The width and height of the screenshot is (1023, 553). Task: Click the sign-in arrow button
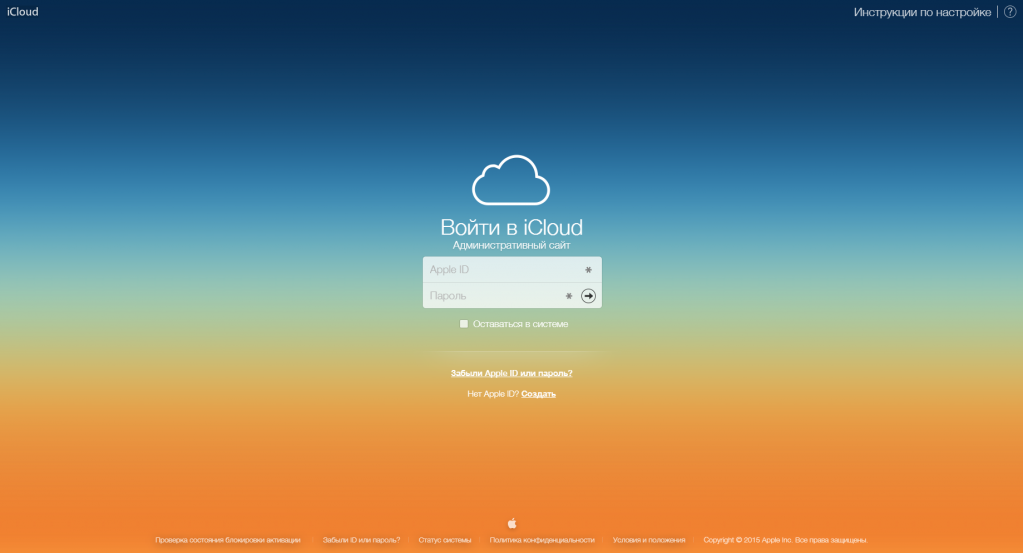coord(588,296)
